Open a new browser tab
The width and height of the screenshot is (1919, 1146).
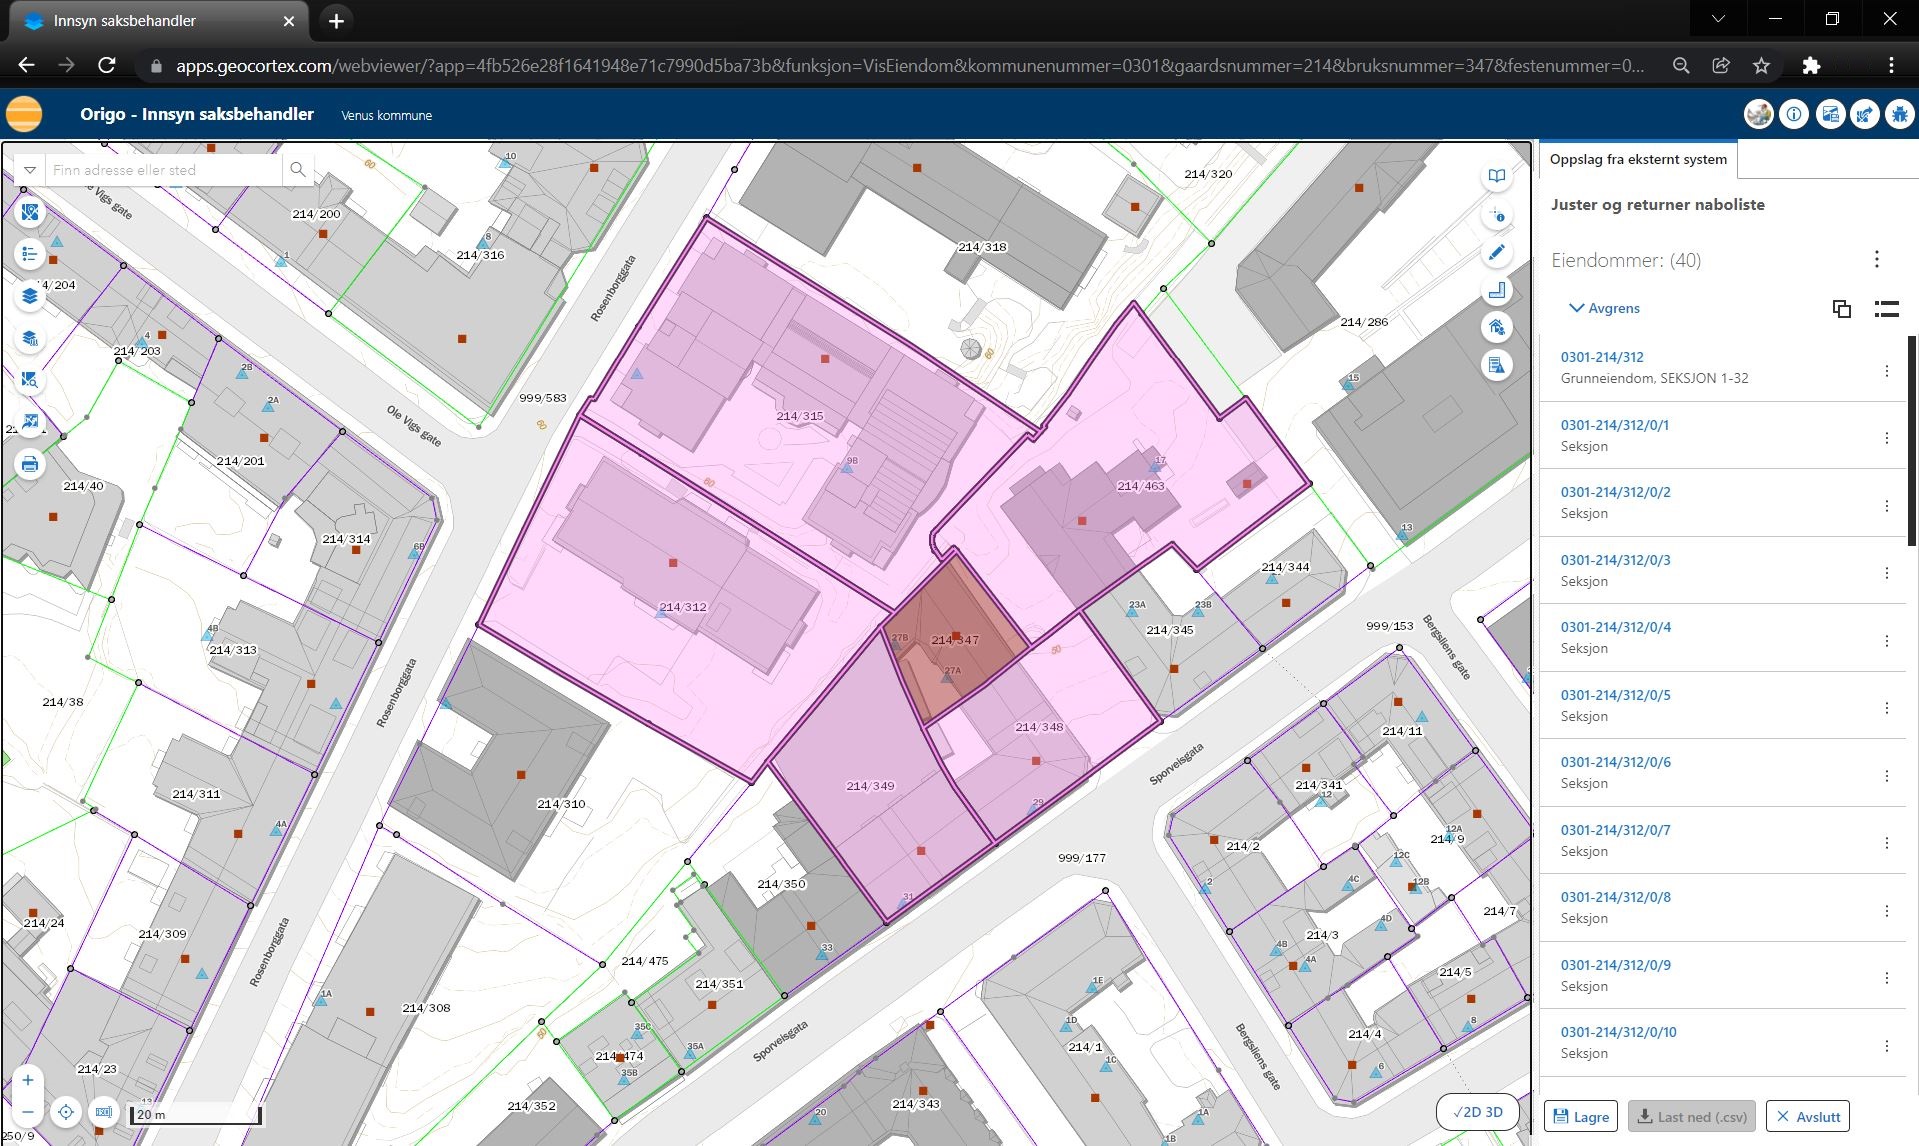[337, 21]
